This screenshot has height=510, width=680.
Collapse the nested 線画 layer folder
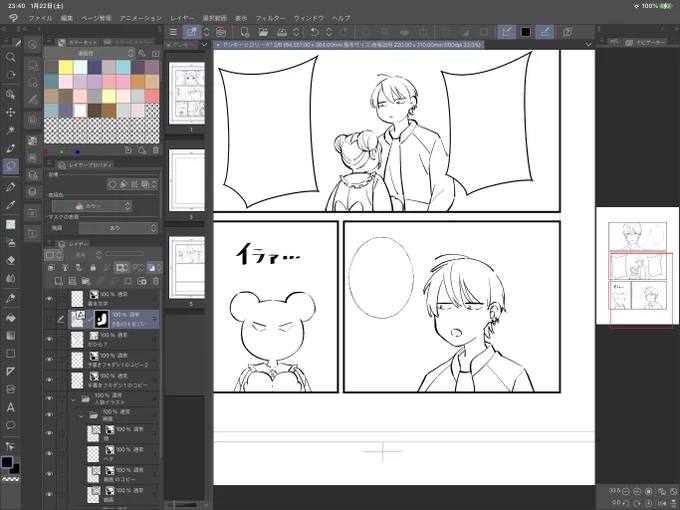pyautogui.click(x=81, y=415)
